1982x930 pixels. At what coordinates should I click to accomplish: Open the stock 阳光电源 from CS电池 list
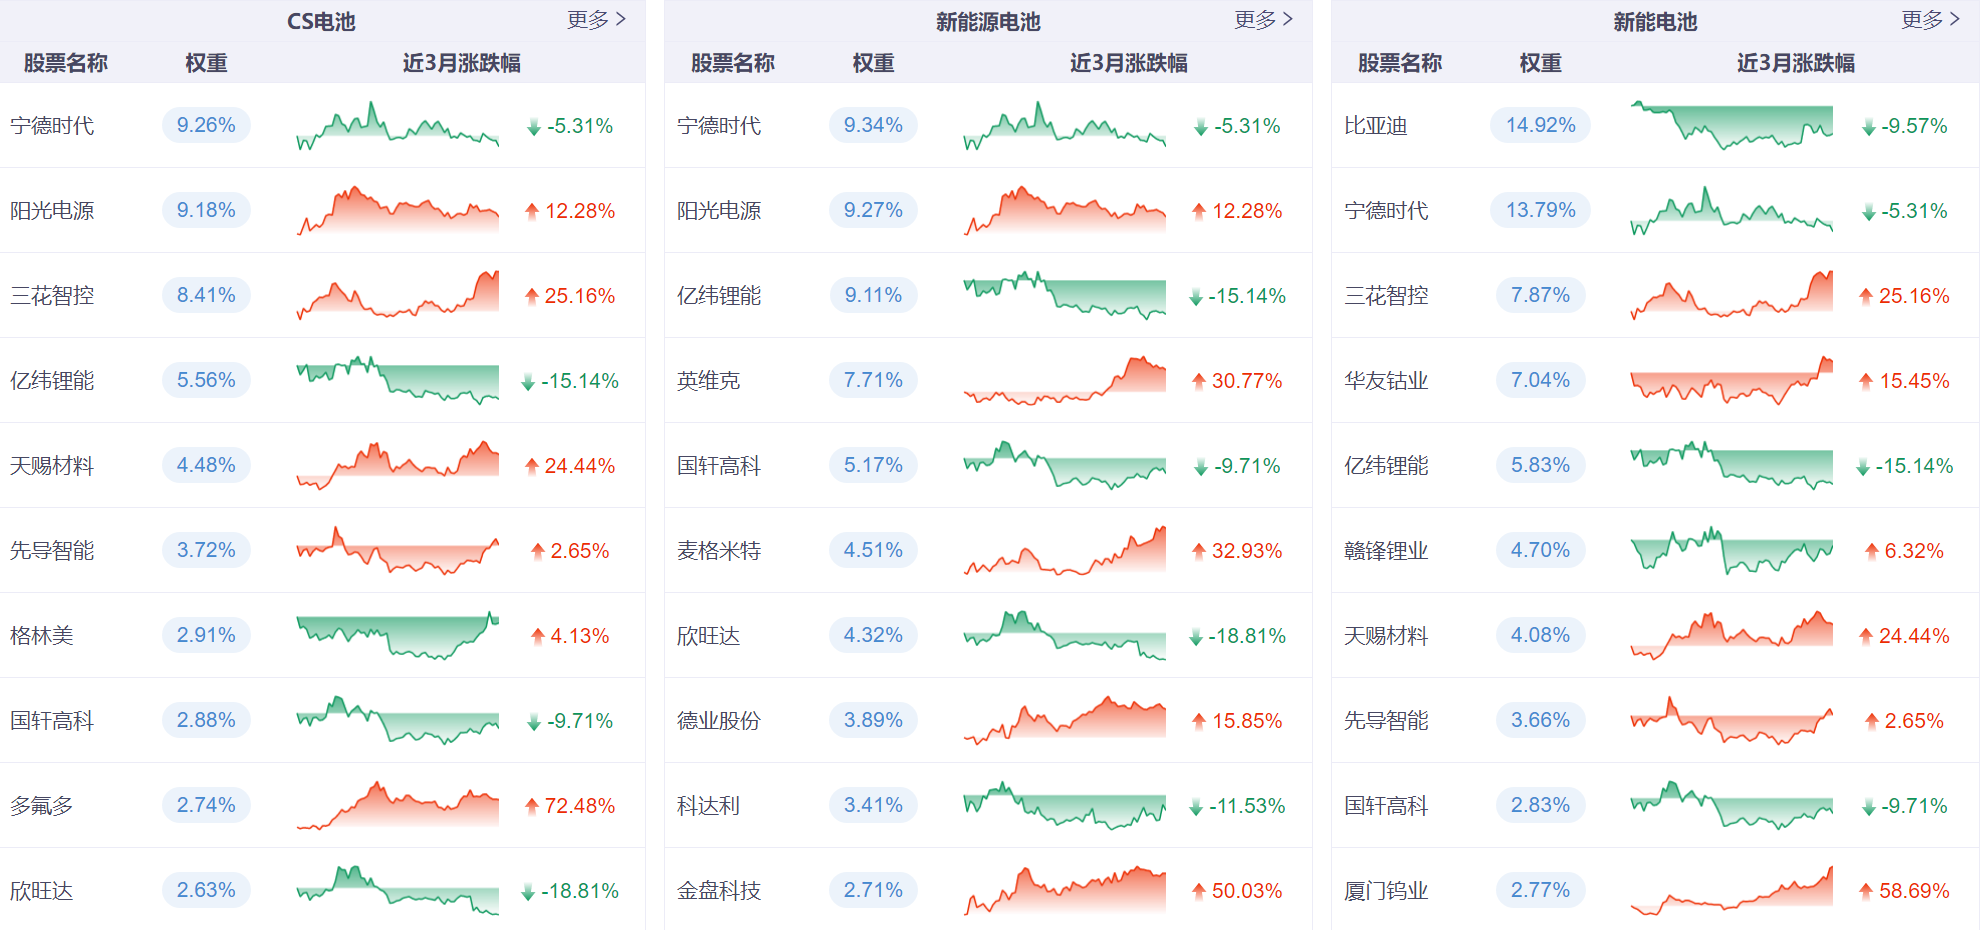coord(52,211)
